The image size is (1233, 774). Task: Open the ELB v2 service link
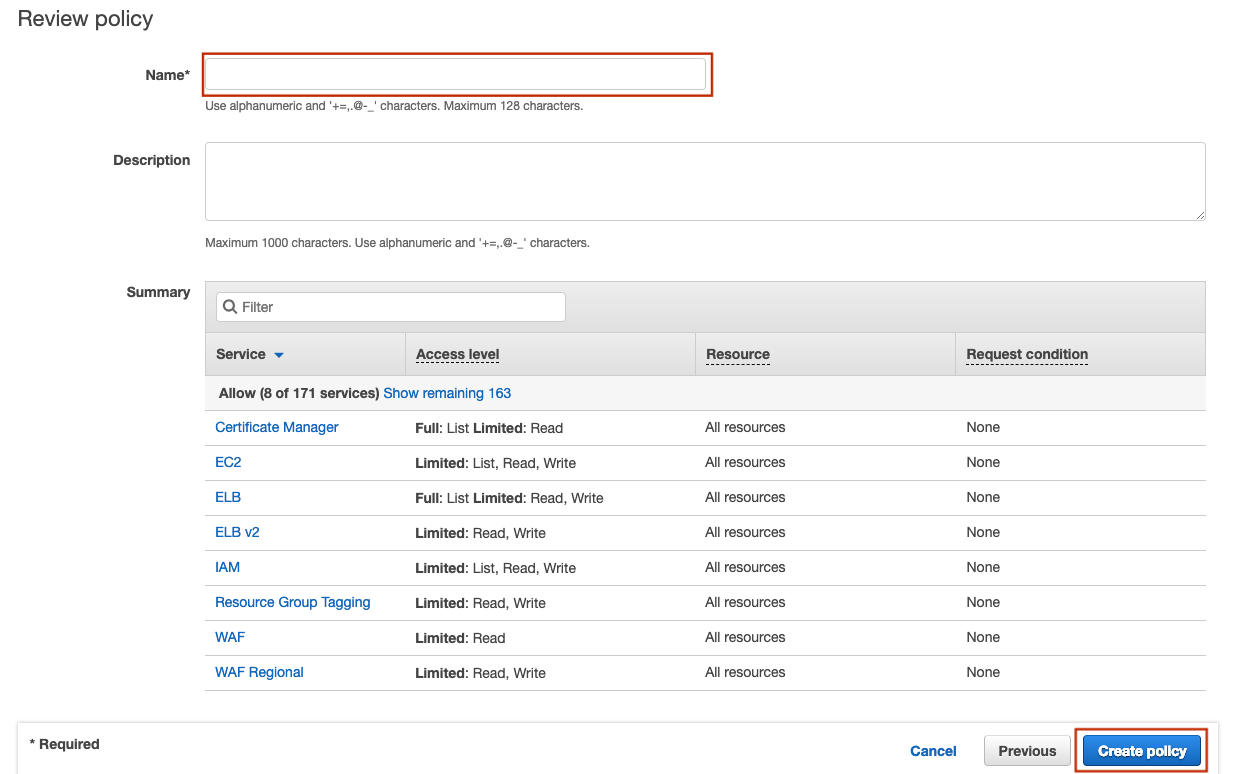click(237, 532)
